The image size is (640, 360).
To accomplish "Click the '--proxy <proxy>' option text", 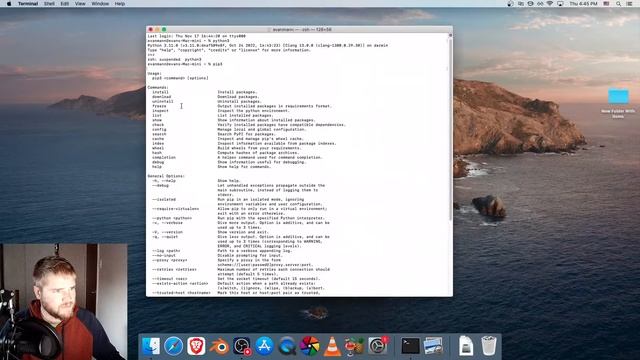I will tap(170, 260).
